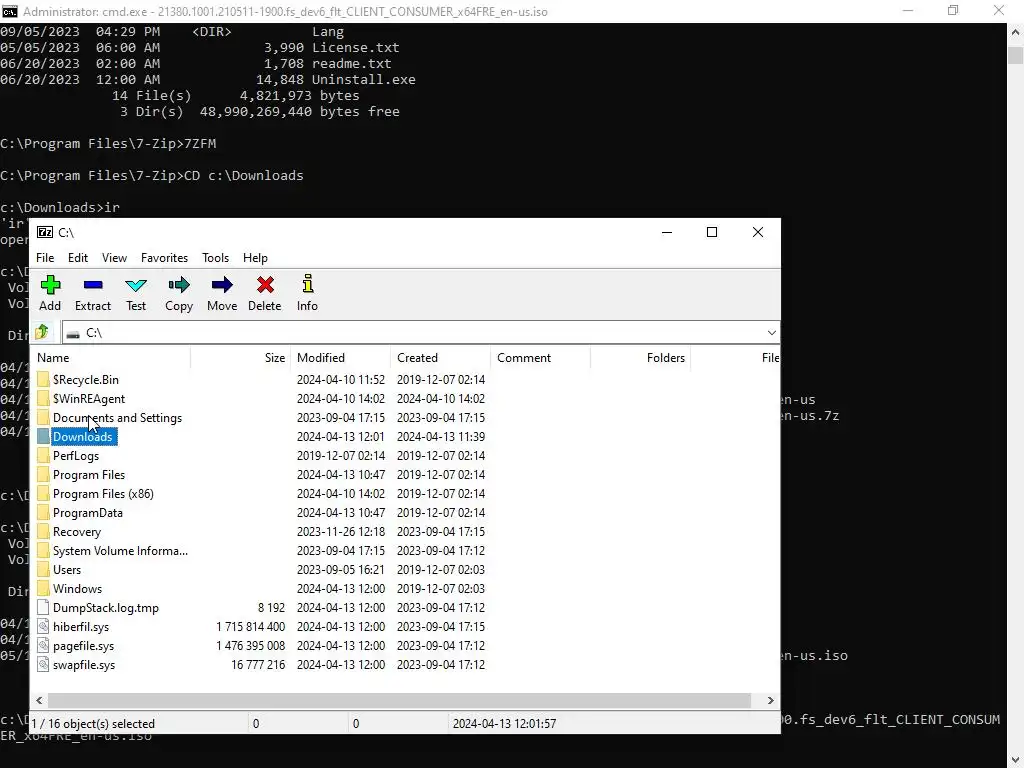Viewport: 1024px width, 768px height.
Task: Click the 16 777 216 size value
Action: pos(258,664)
